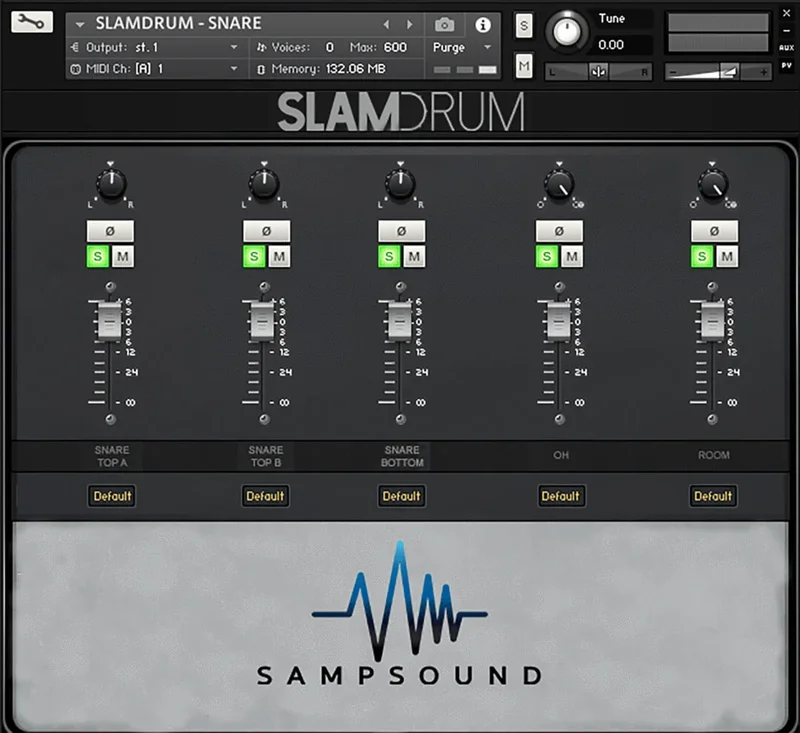Viewport: 800px width, 733px height.
Task: Click the Room volume fader
Action: pos(712,321)
